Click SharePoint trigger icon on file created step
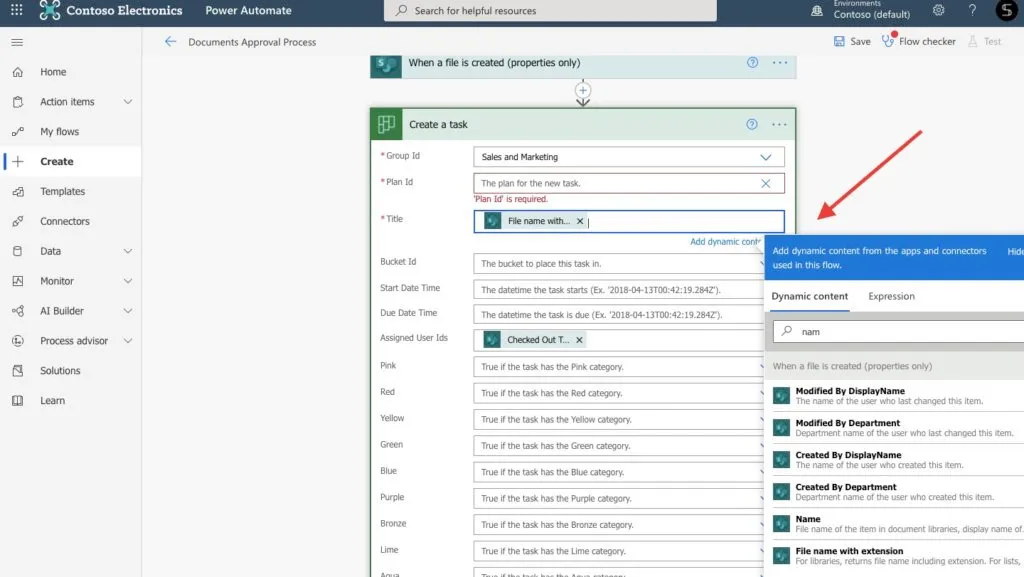Screen dimensions: 1024x577 coord(386,66)
